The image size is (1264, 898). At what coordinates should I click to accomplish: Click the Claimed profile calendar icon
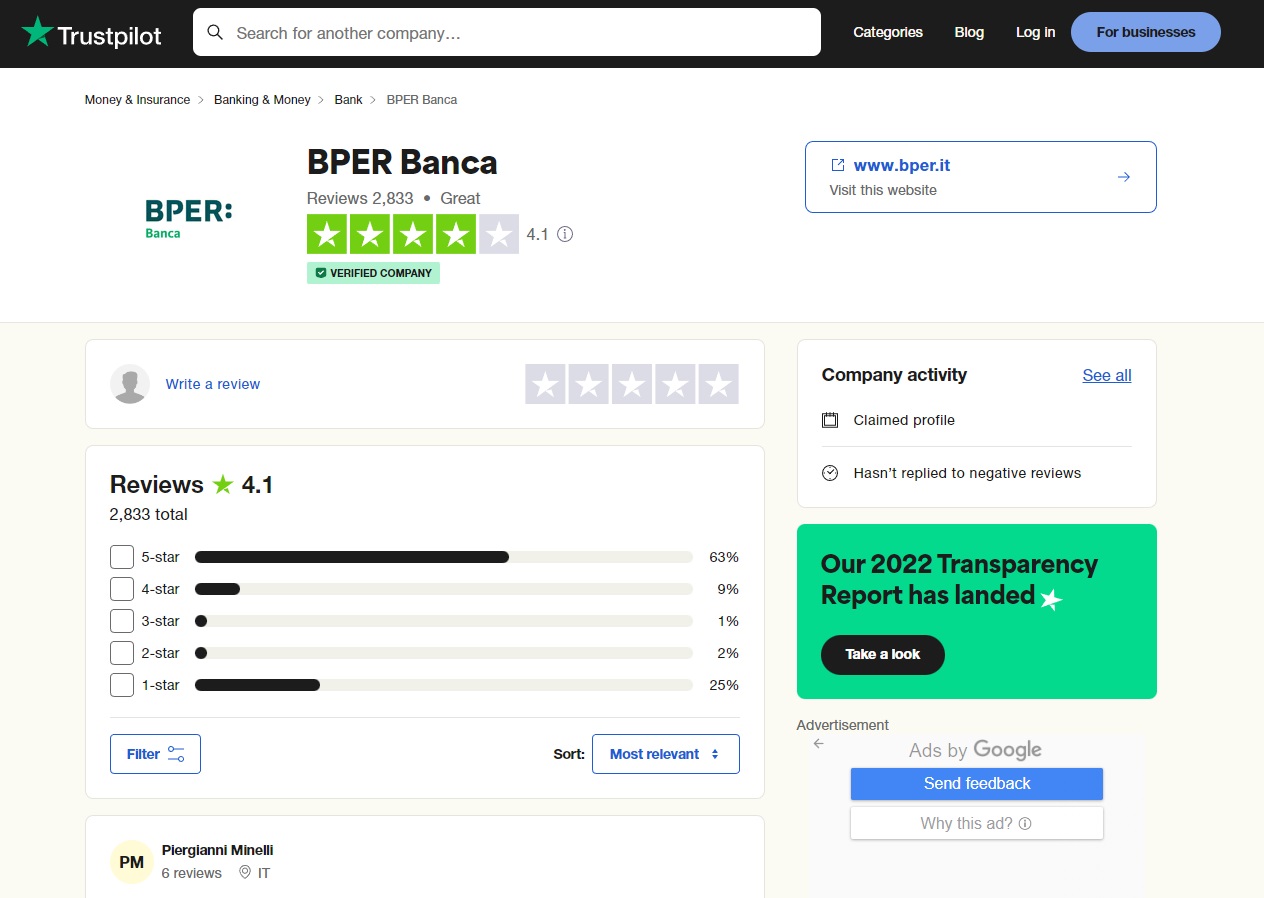830,420
